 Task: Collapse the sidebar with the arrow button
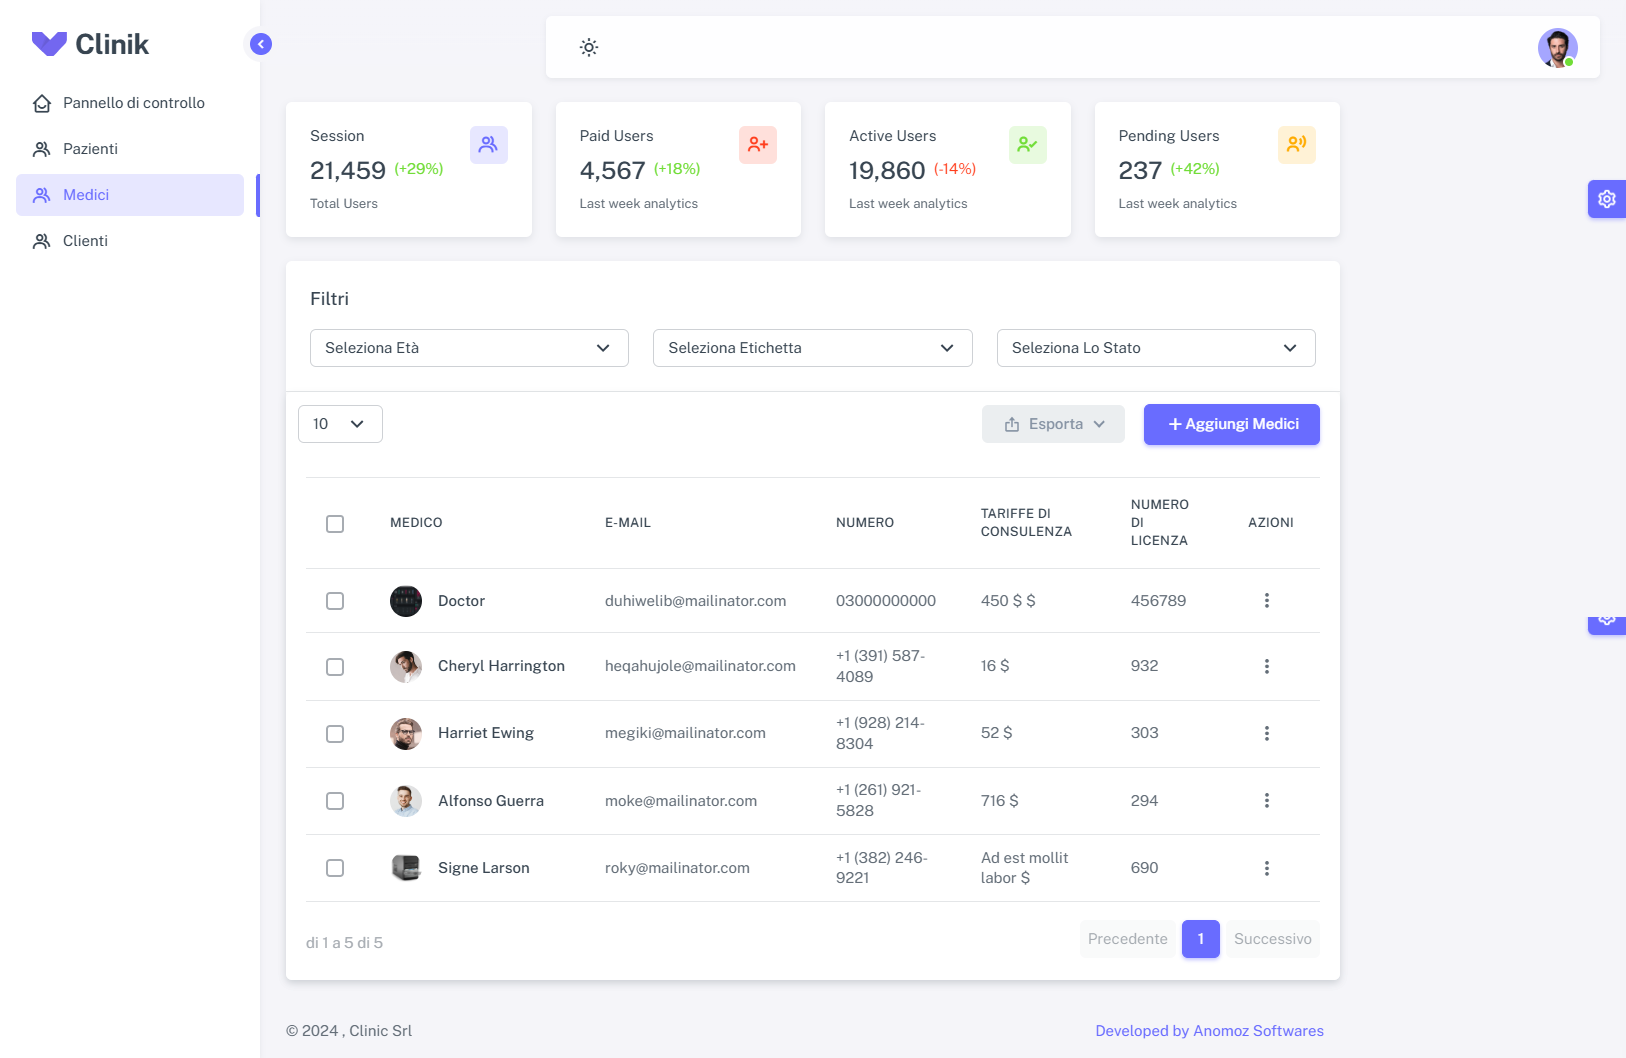click(x=261, y=44)
